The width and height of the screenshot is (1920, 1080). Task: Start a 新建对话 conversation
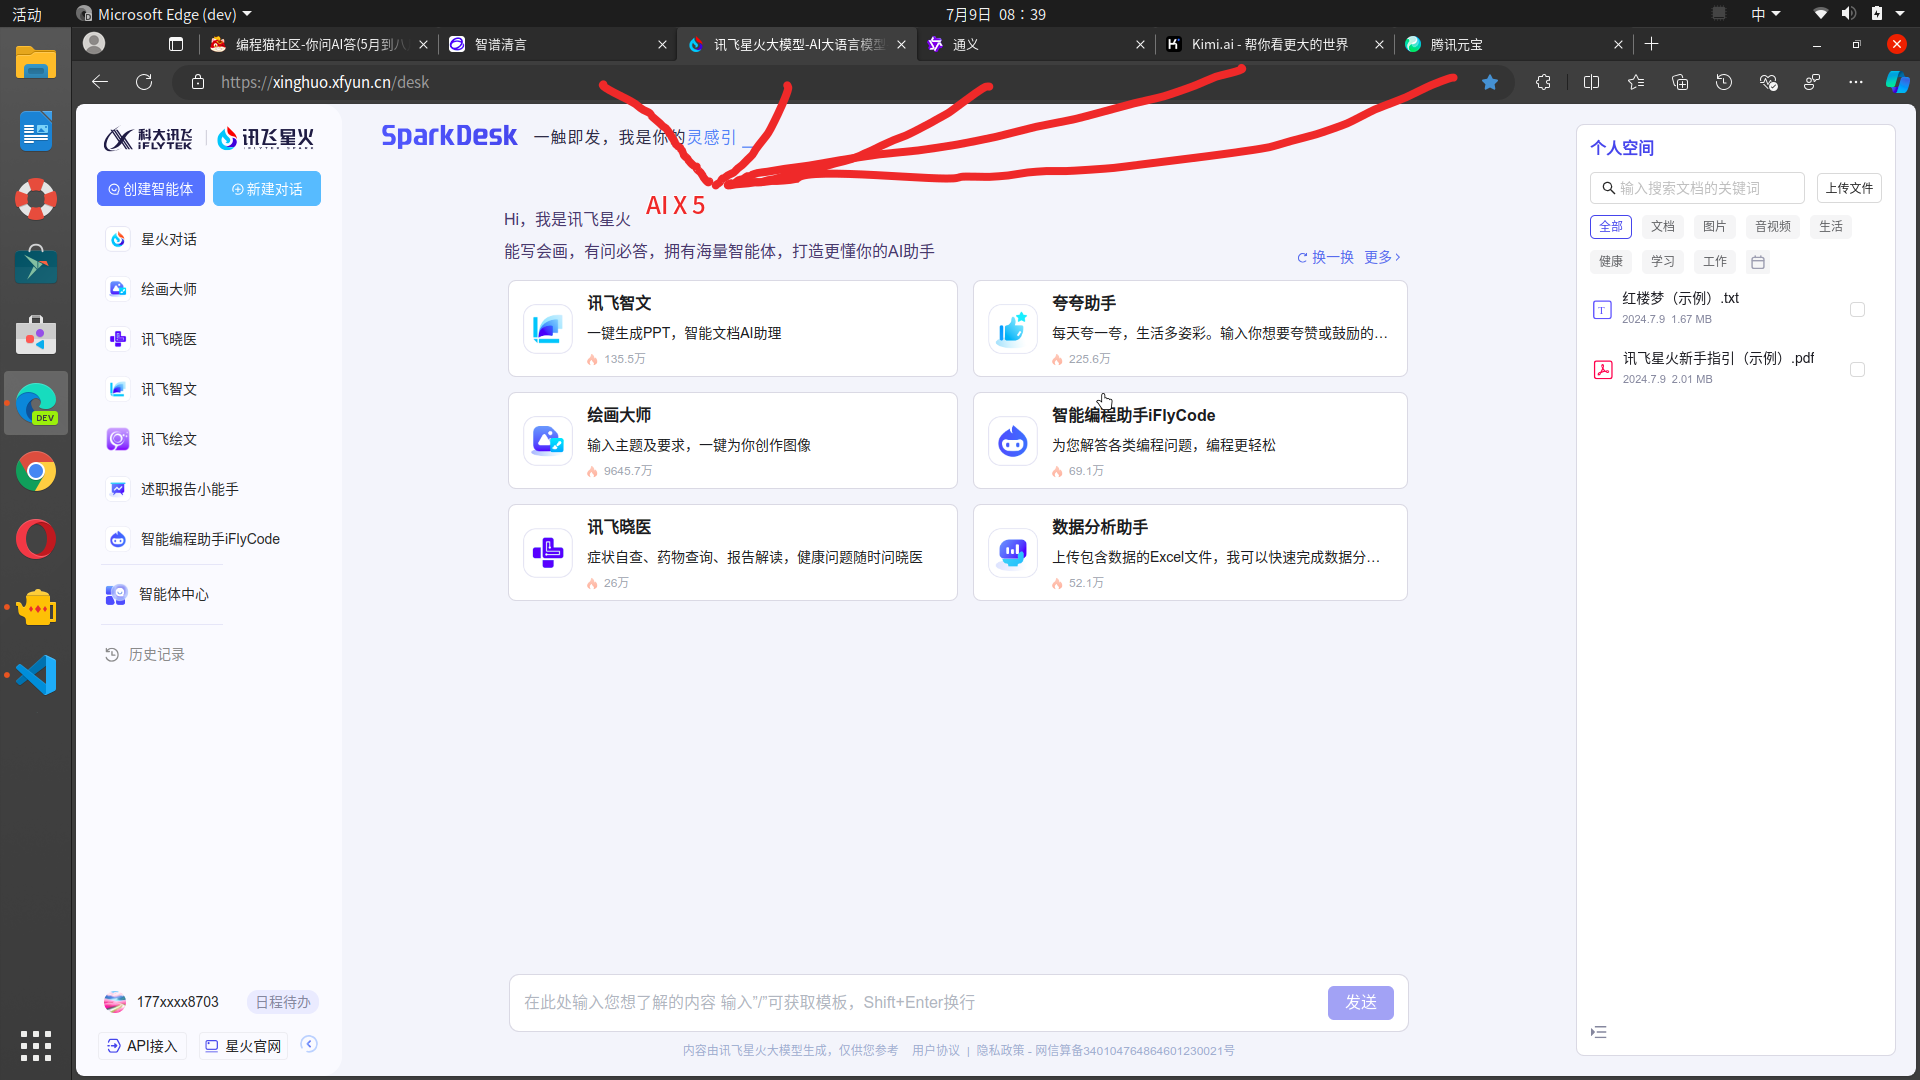pyautogui.click(x=267, y=189)
